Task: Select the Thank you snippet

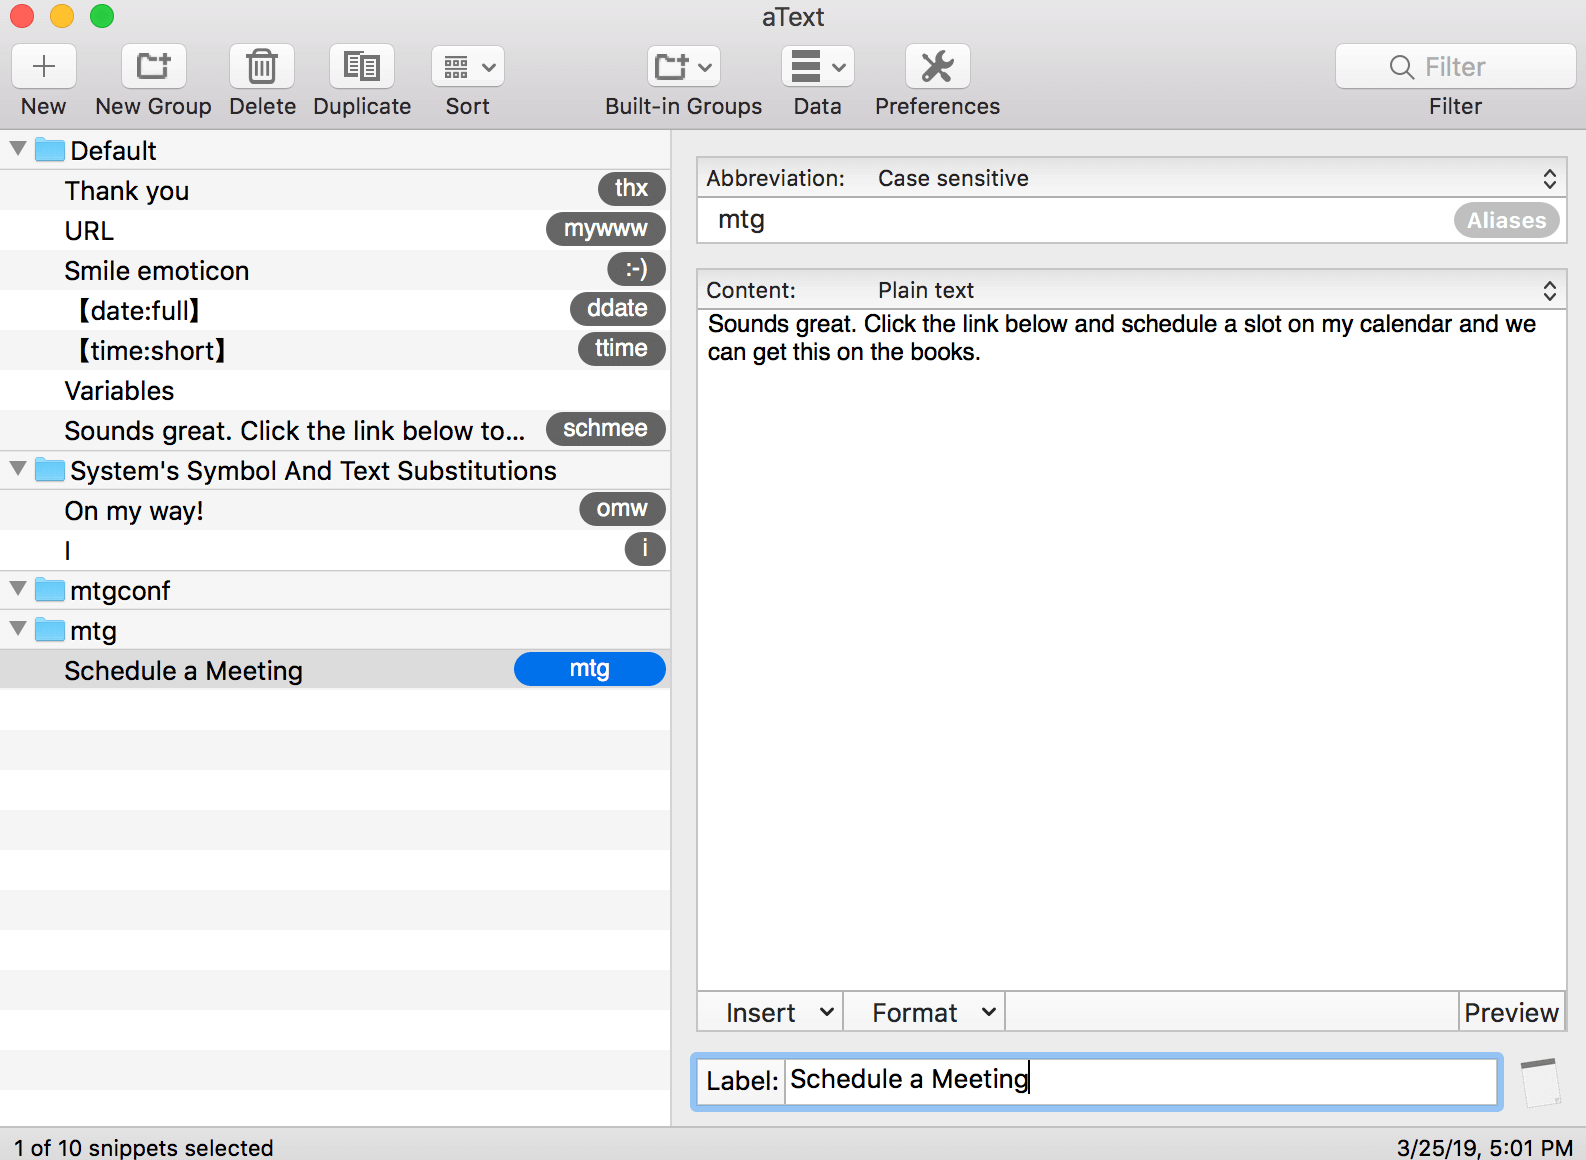Action: tap(335, 190)
